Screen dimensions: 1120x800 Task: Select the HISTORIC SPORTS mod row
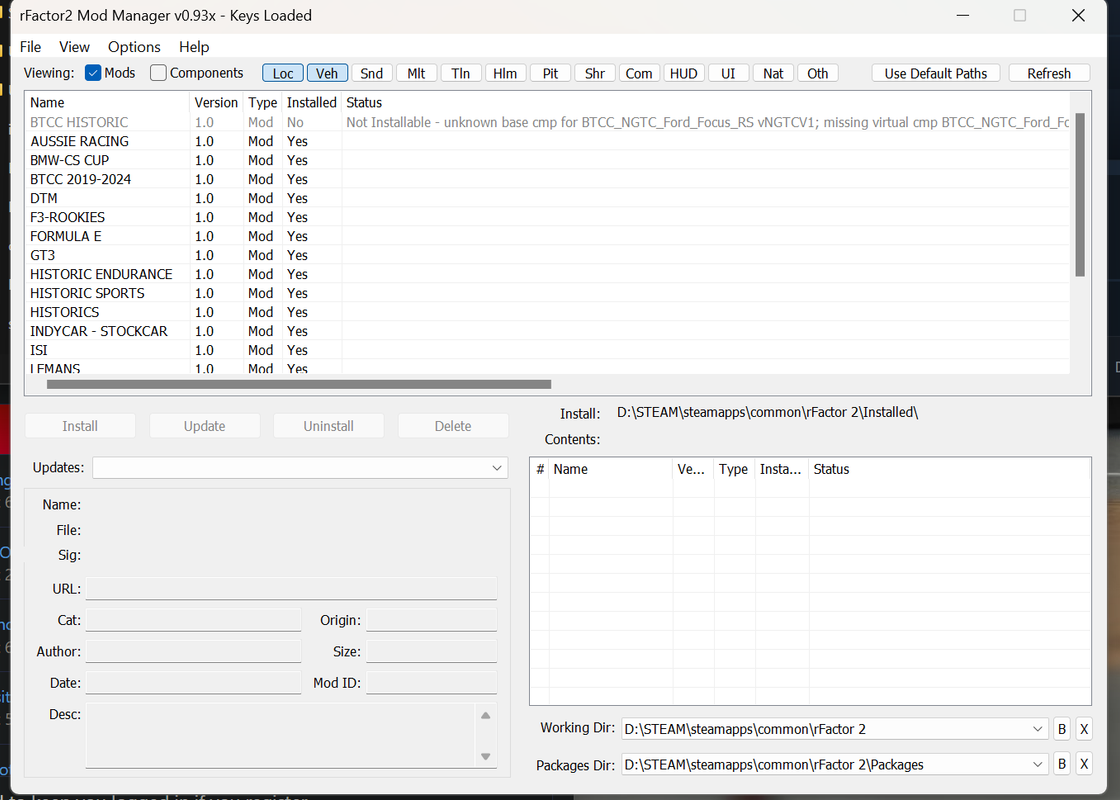pyautogui.click(x=548, y=294)
